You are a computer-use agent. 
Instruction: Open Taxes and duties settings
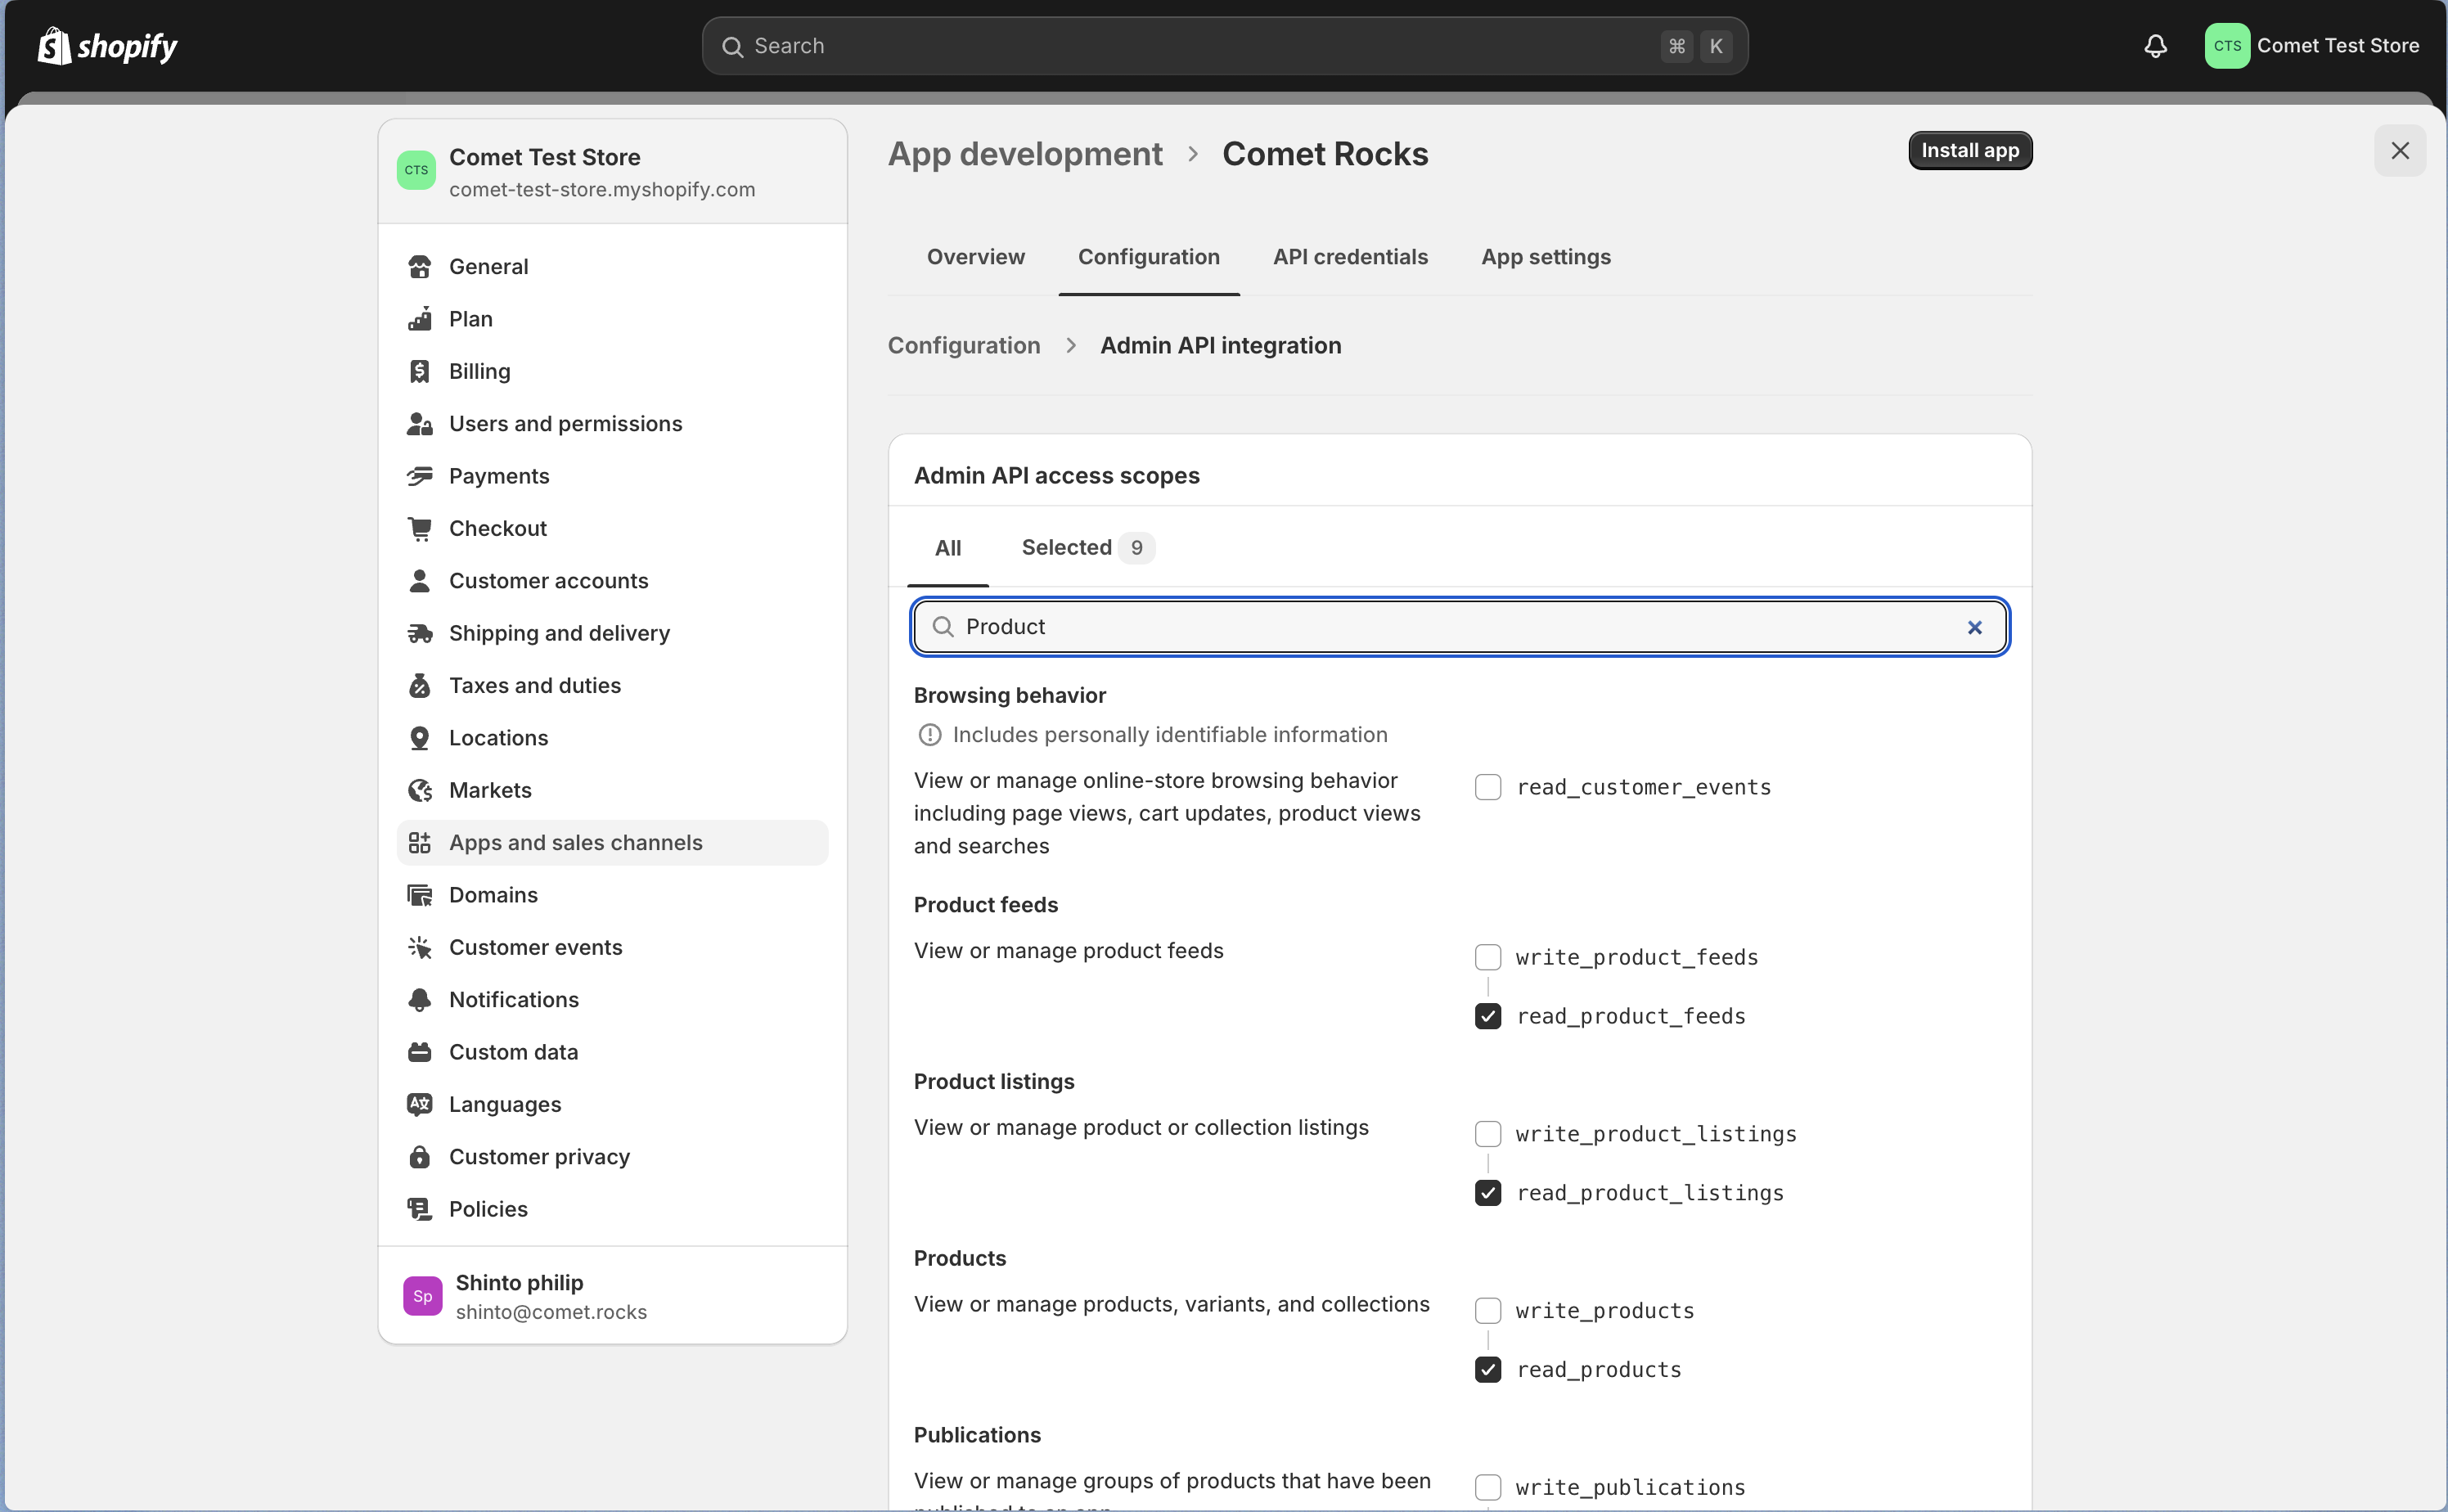612,685
